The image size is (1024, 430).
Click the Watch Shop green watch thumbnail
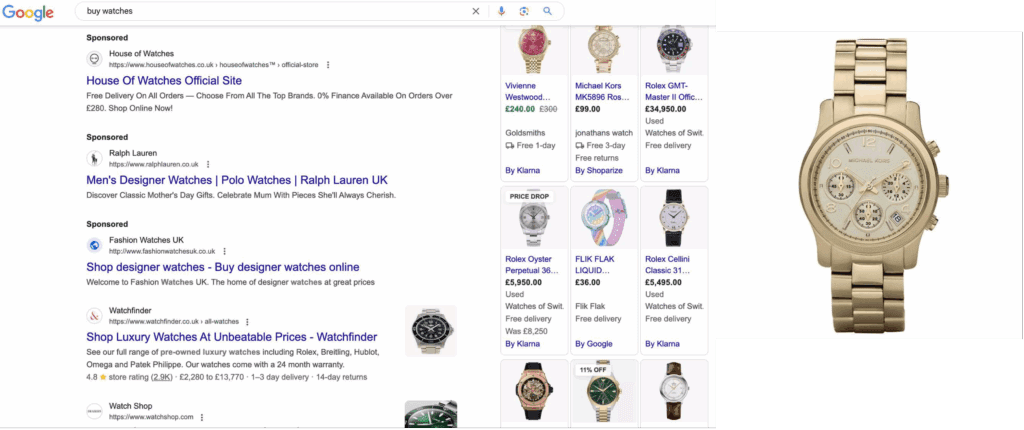point(430,414)
